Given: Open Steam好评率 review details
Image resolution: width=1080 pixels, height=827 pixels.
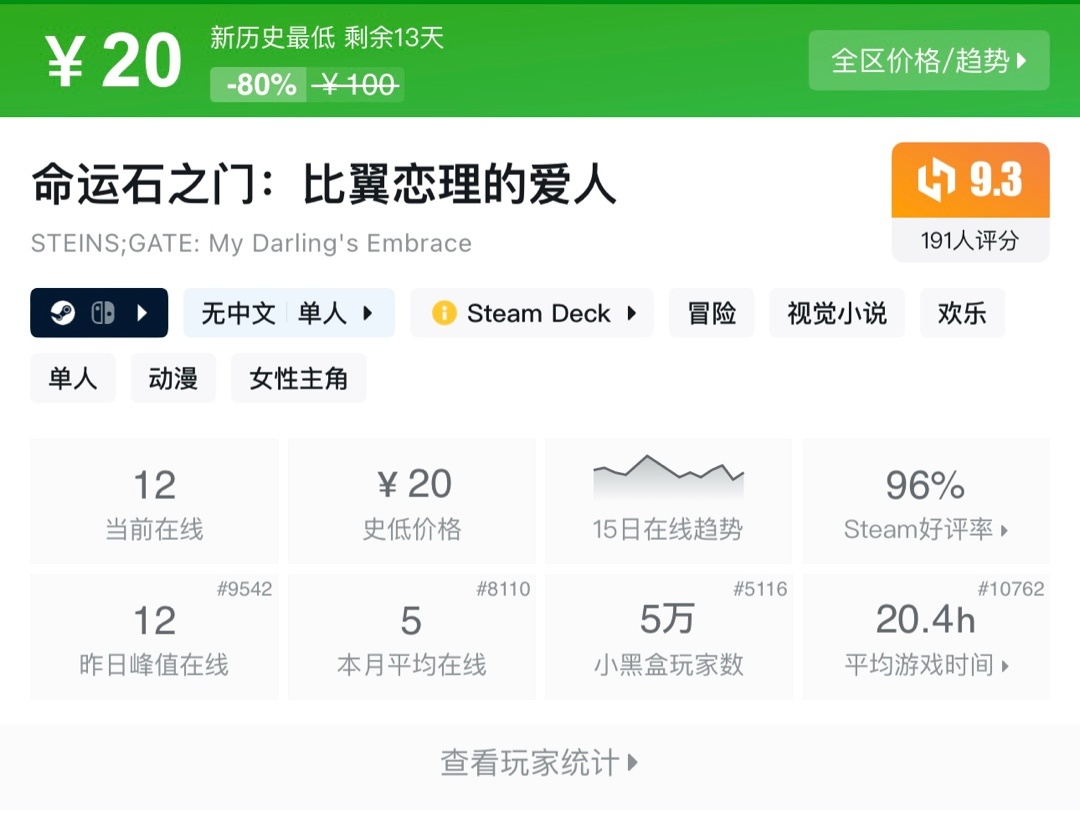Looking at the screenshot, I should point(926,529).
